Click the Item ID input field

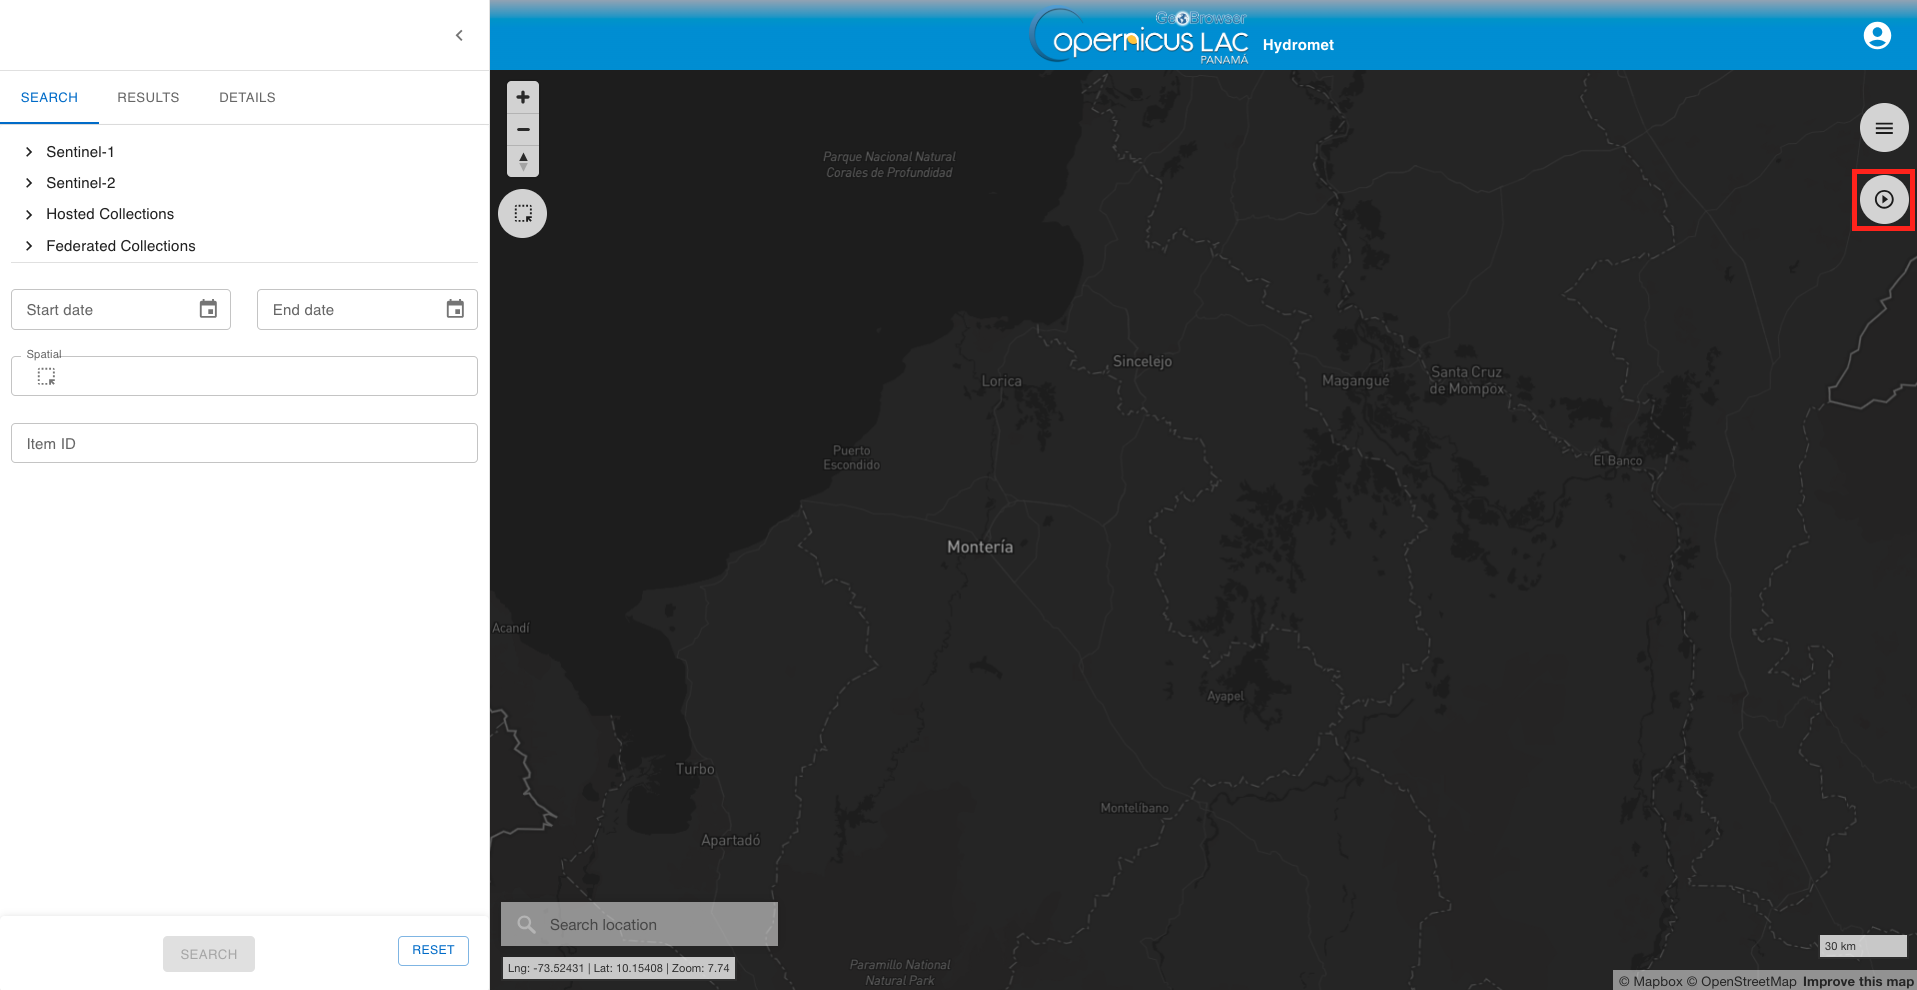coord(244,443)
